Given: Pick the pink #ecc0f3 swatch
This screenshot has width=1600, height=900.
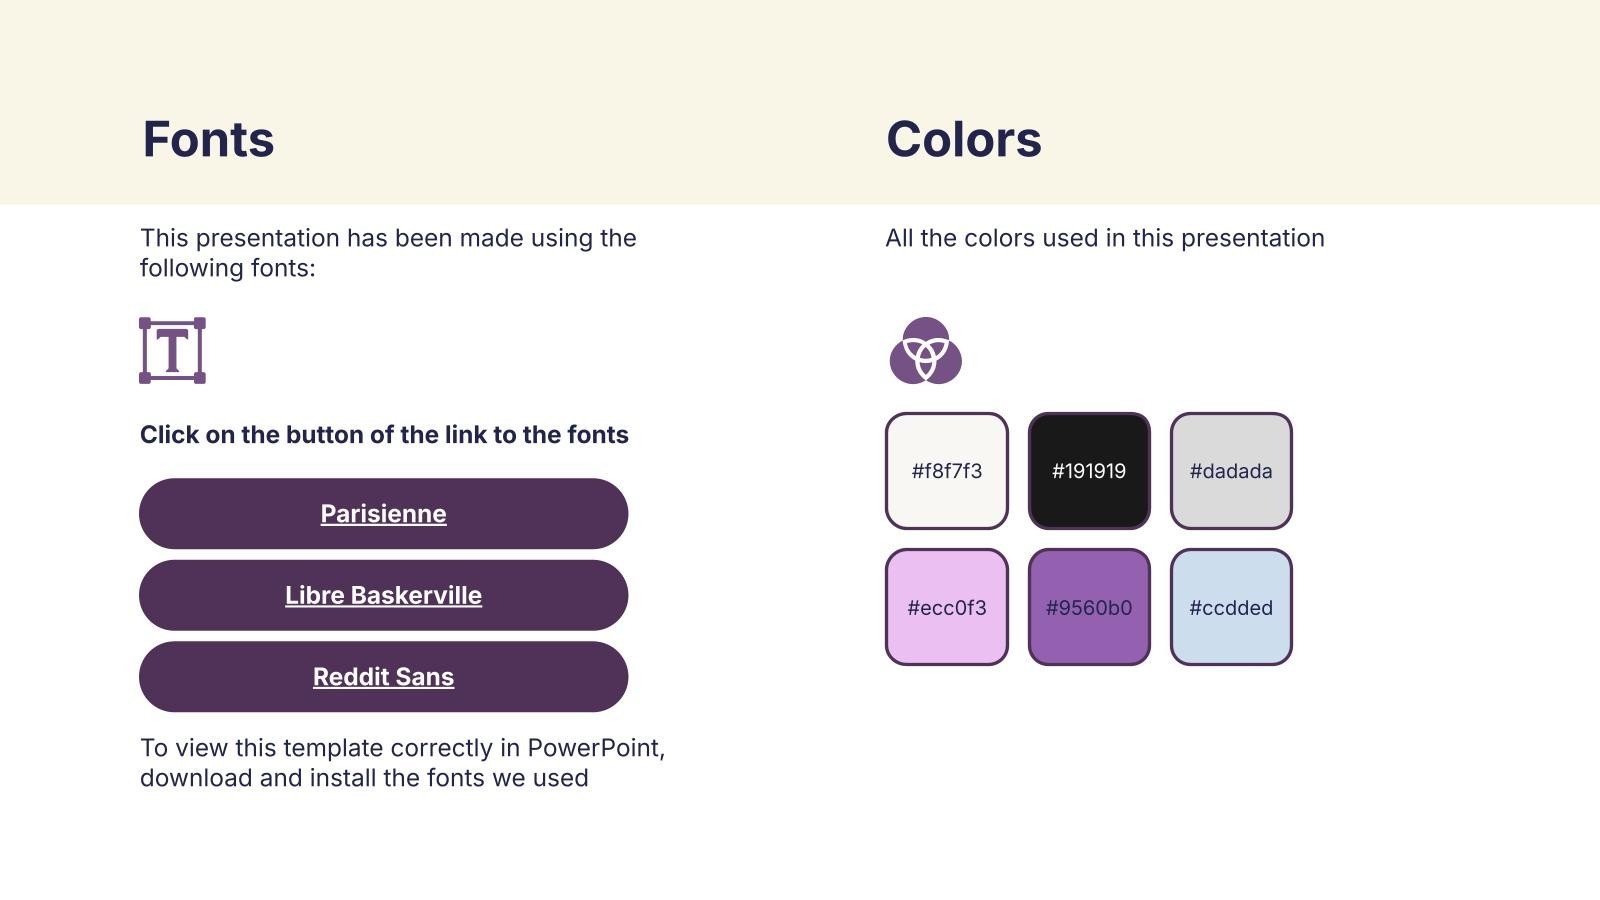Looking at the screenshot, I should click(x=947, y=607).
